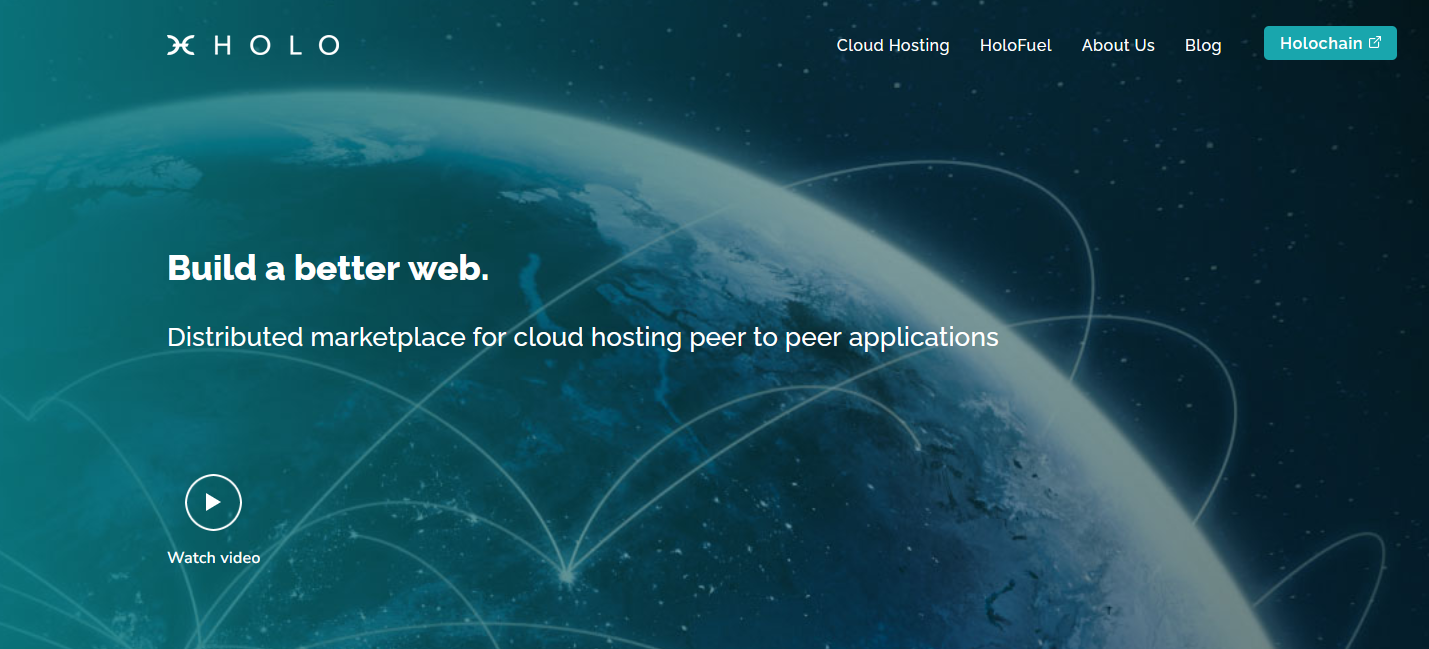Click the external-link icon on Holochain button

(1376, 42)
